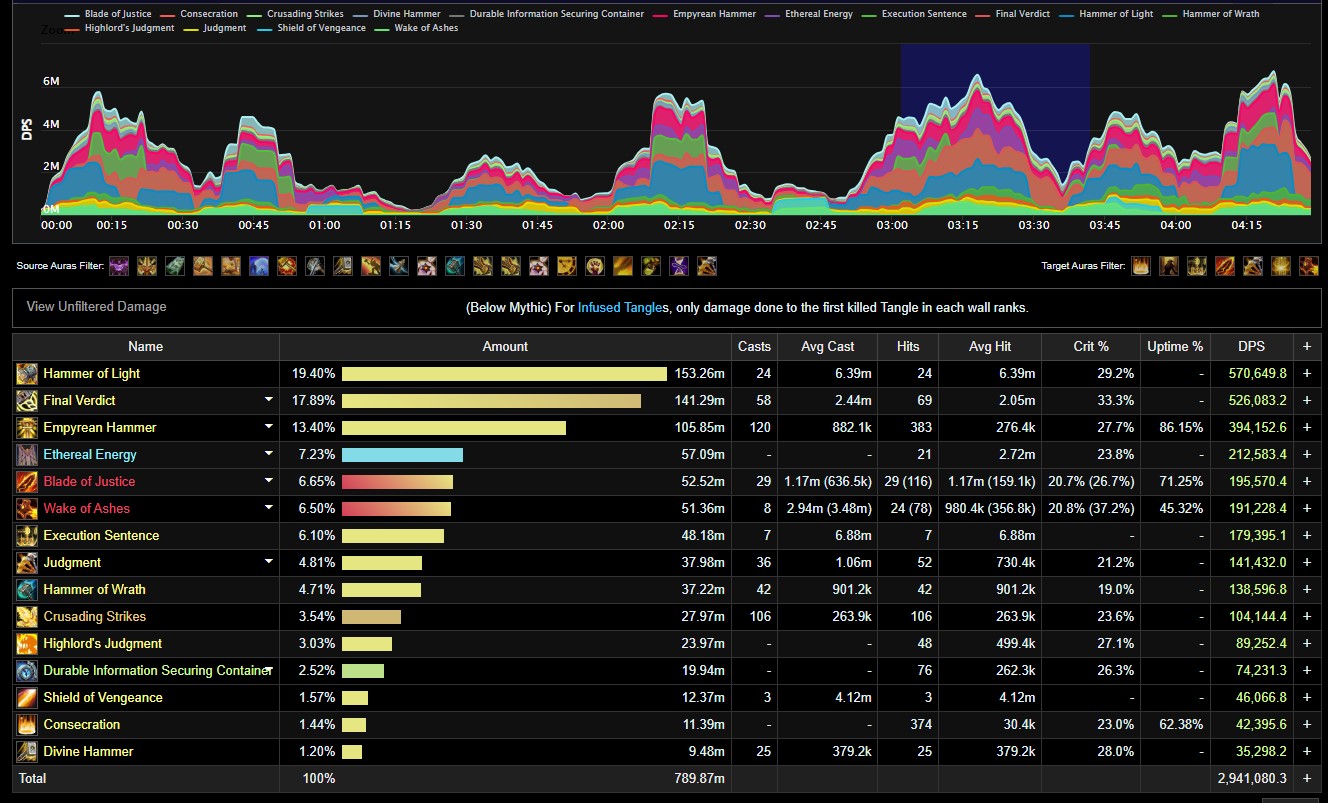
Task: Toggle Hammer of Light series in chart legend
Action: pos(1105,14)
